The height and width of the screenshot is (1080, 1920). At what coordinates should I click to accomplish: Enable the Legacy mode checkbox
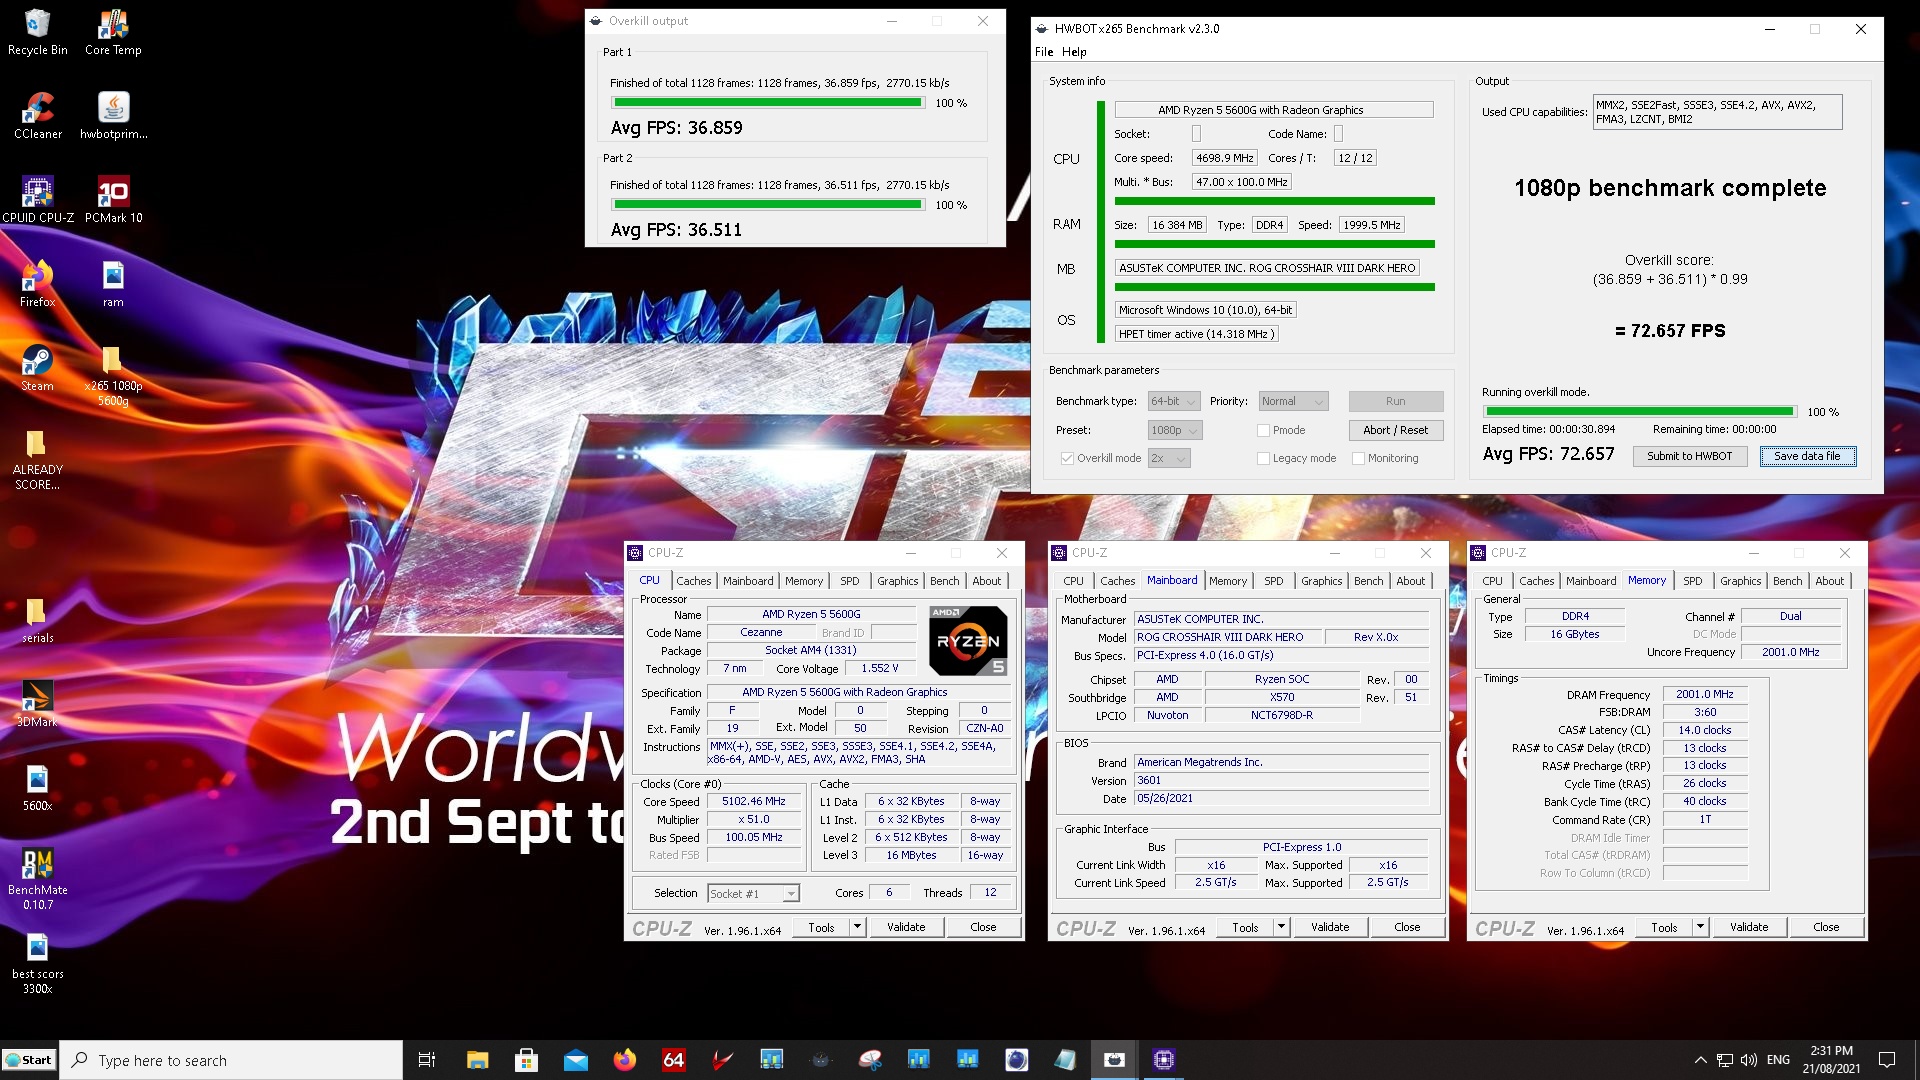click(1263, 458)
